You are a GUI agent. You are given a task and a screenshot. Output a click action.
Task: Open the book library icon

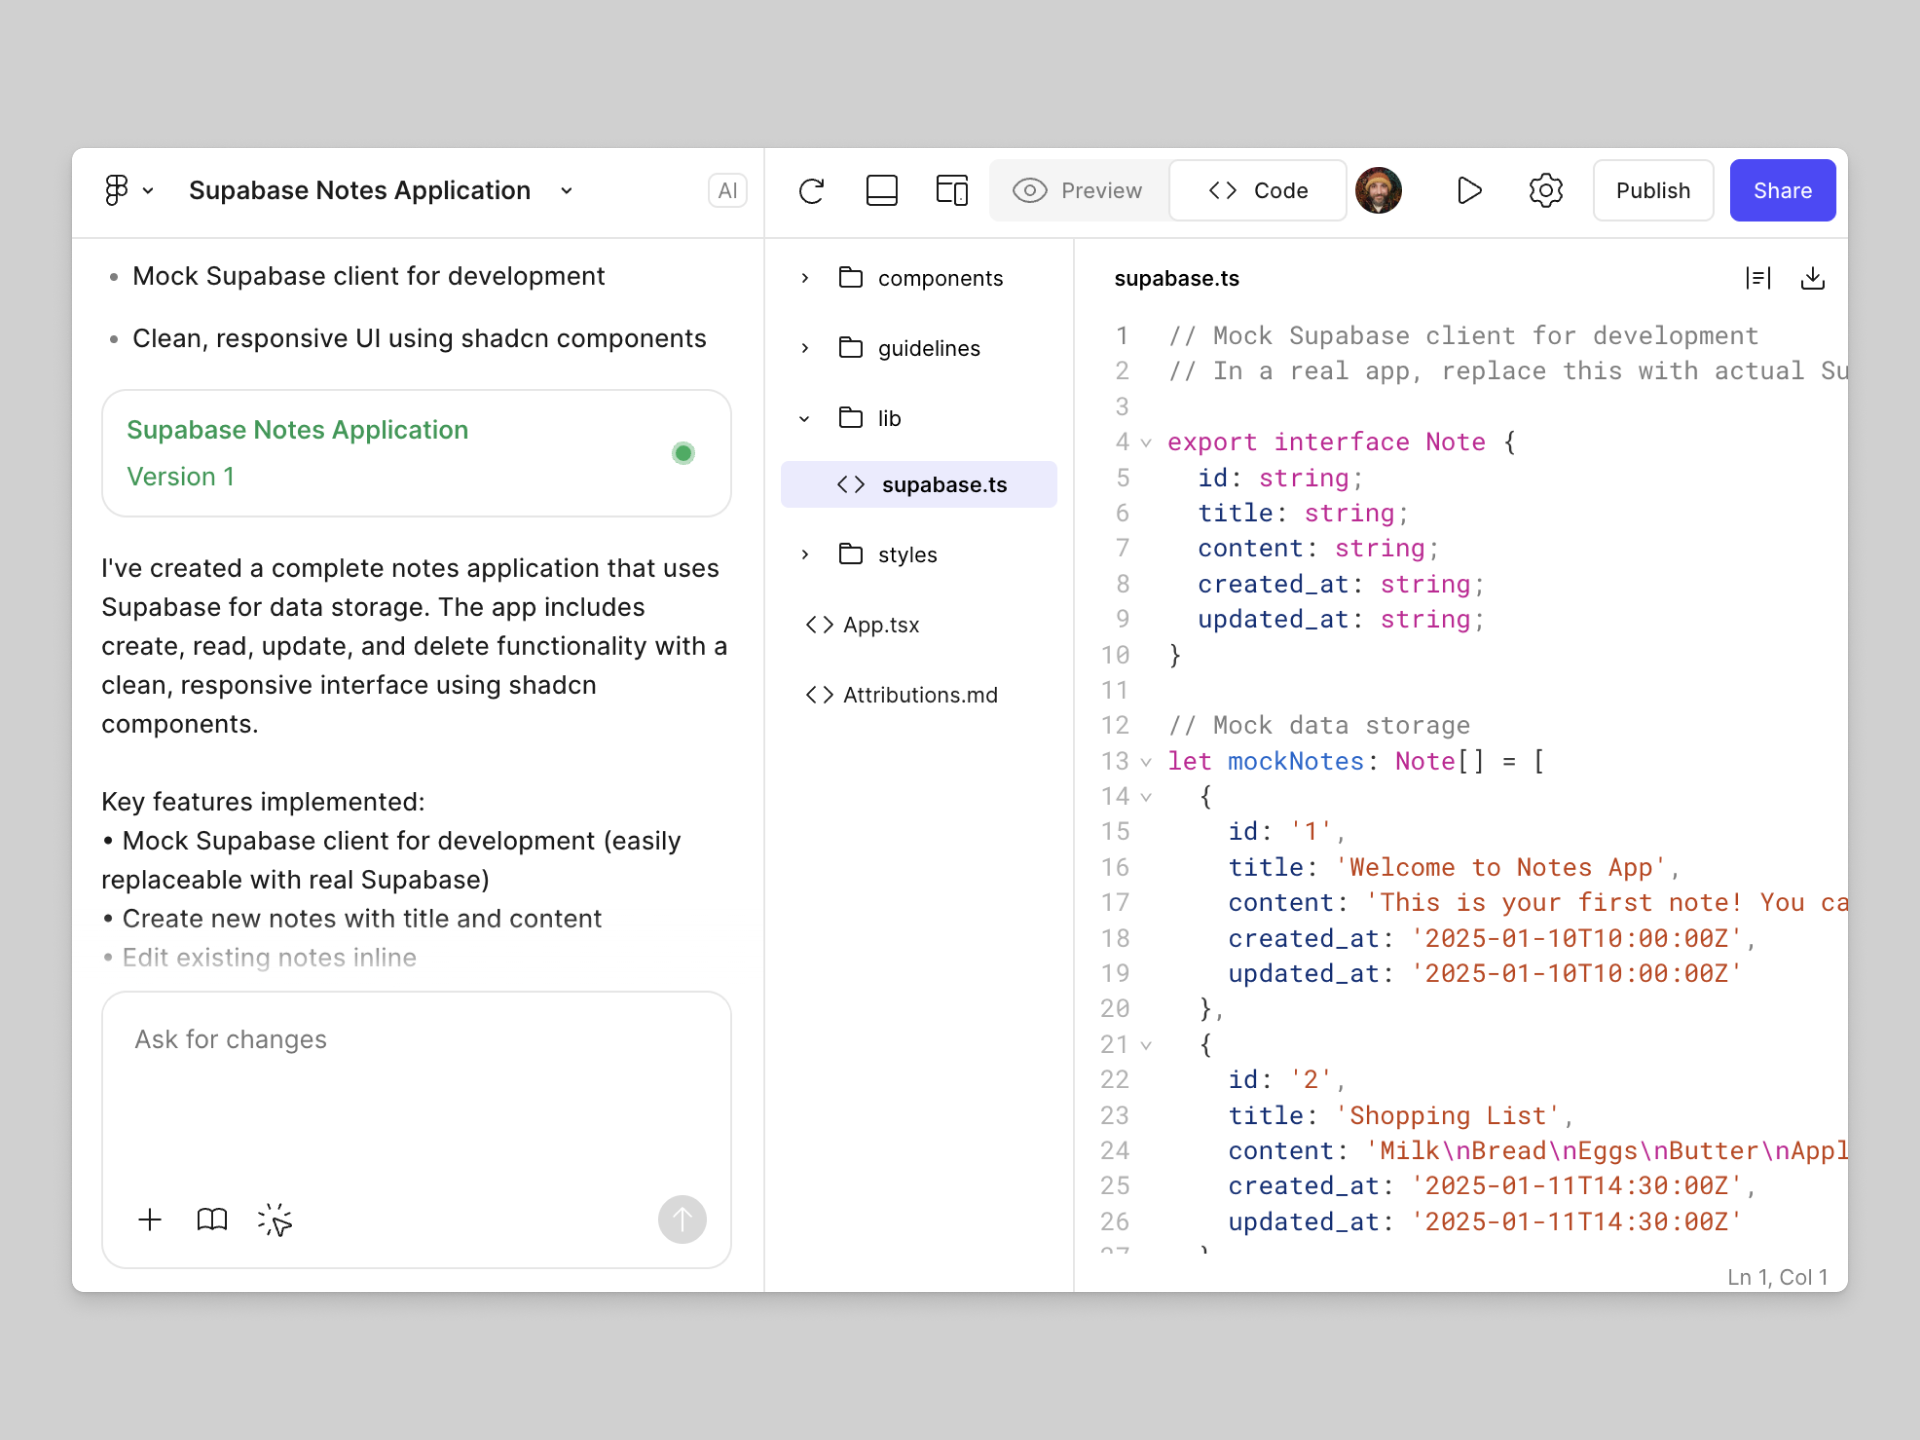(x=212, y=1220)
